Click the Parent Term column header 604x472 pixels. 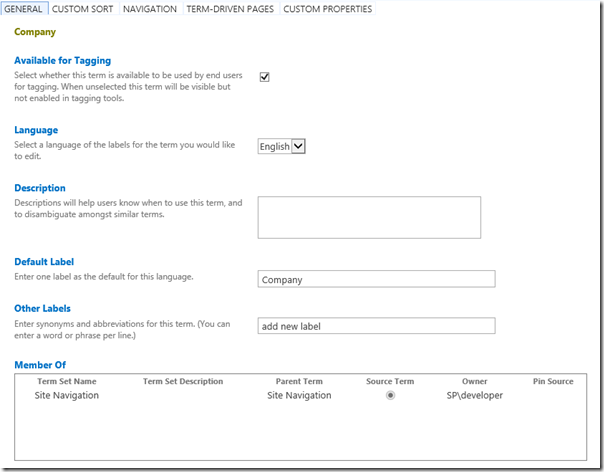click(299, 381)
